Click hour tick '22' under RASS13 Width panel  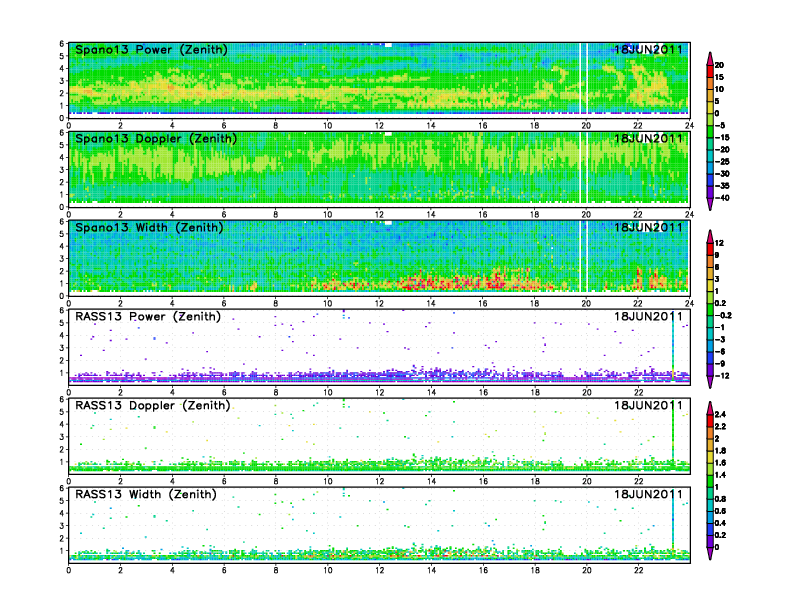638,570
